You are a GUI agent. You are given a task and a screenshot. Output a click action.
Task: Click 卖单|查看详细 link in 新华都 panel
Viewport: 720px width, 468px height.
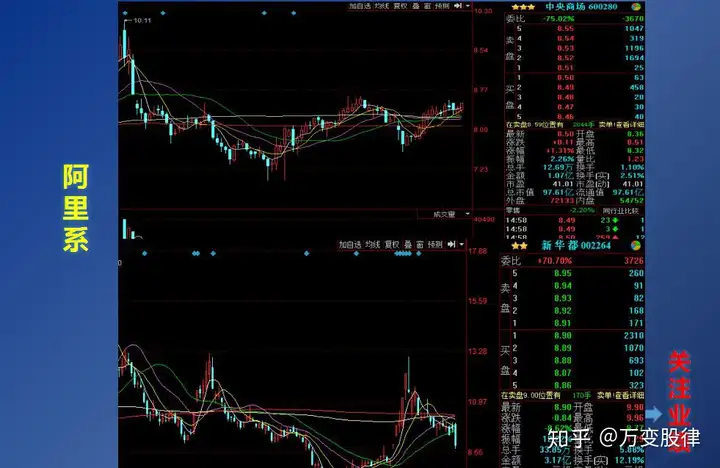click(620, 395)
